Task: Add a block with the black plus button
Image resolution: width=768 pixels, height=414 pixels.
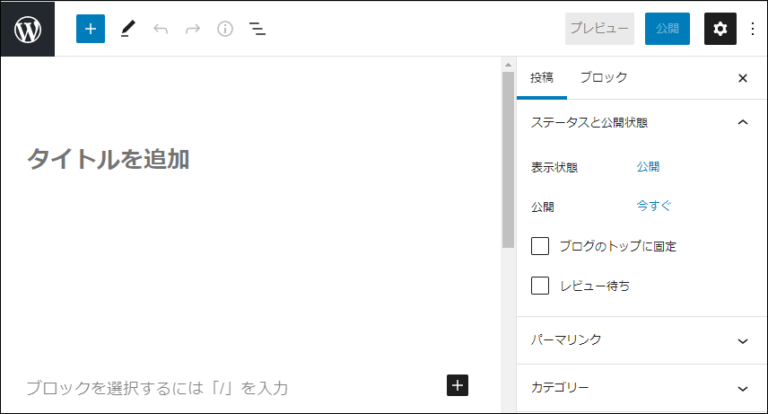Action: 457,385
